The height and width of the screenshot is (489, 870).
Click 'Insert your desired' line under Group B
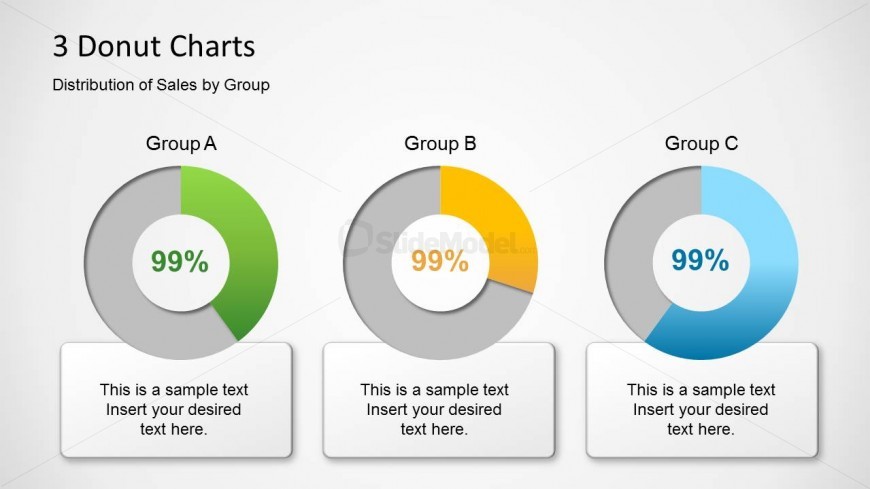(434, 410)
